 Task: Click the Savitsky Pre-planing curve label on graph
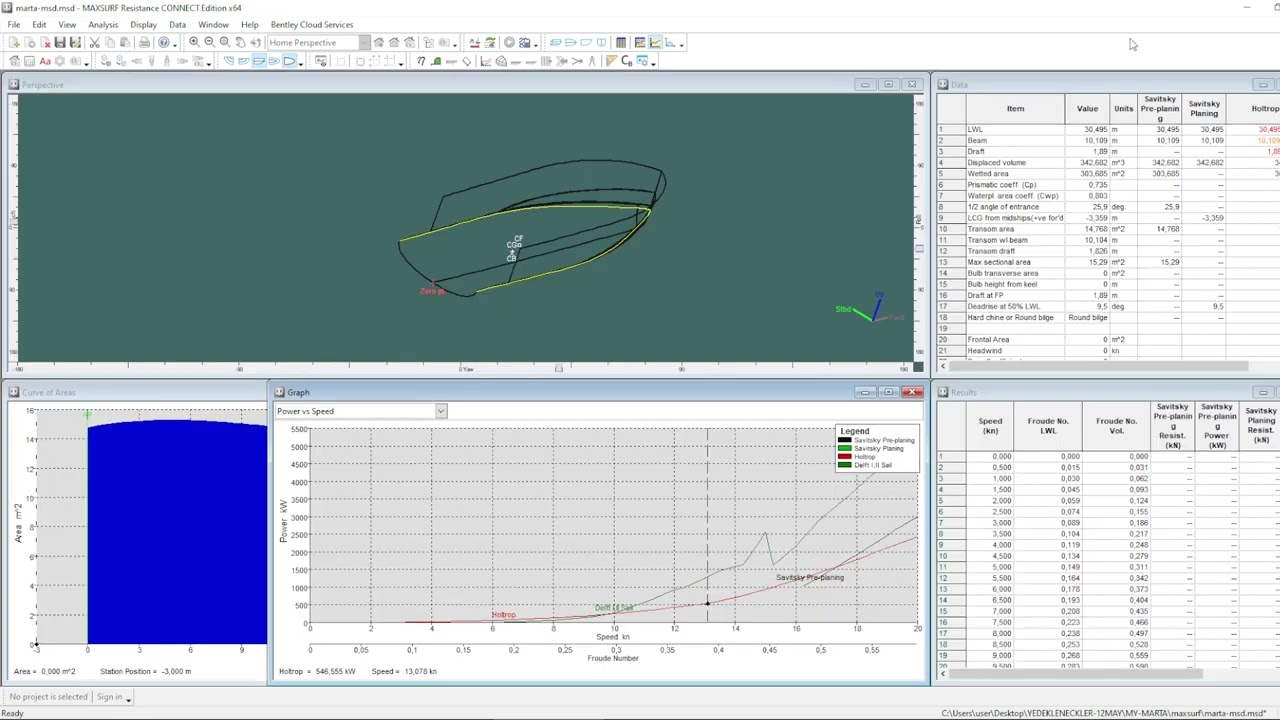coord(810,578)
